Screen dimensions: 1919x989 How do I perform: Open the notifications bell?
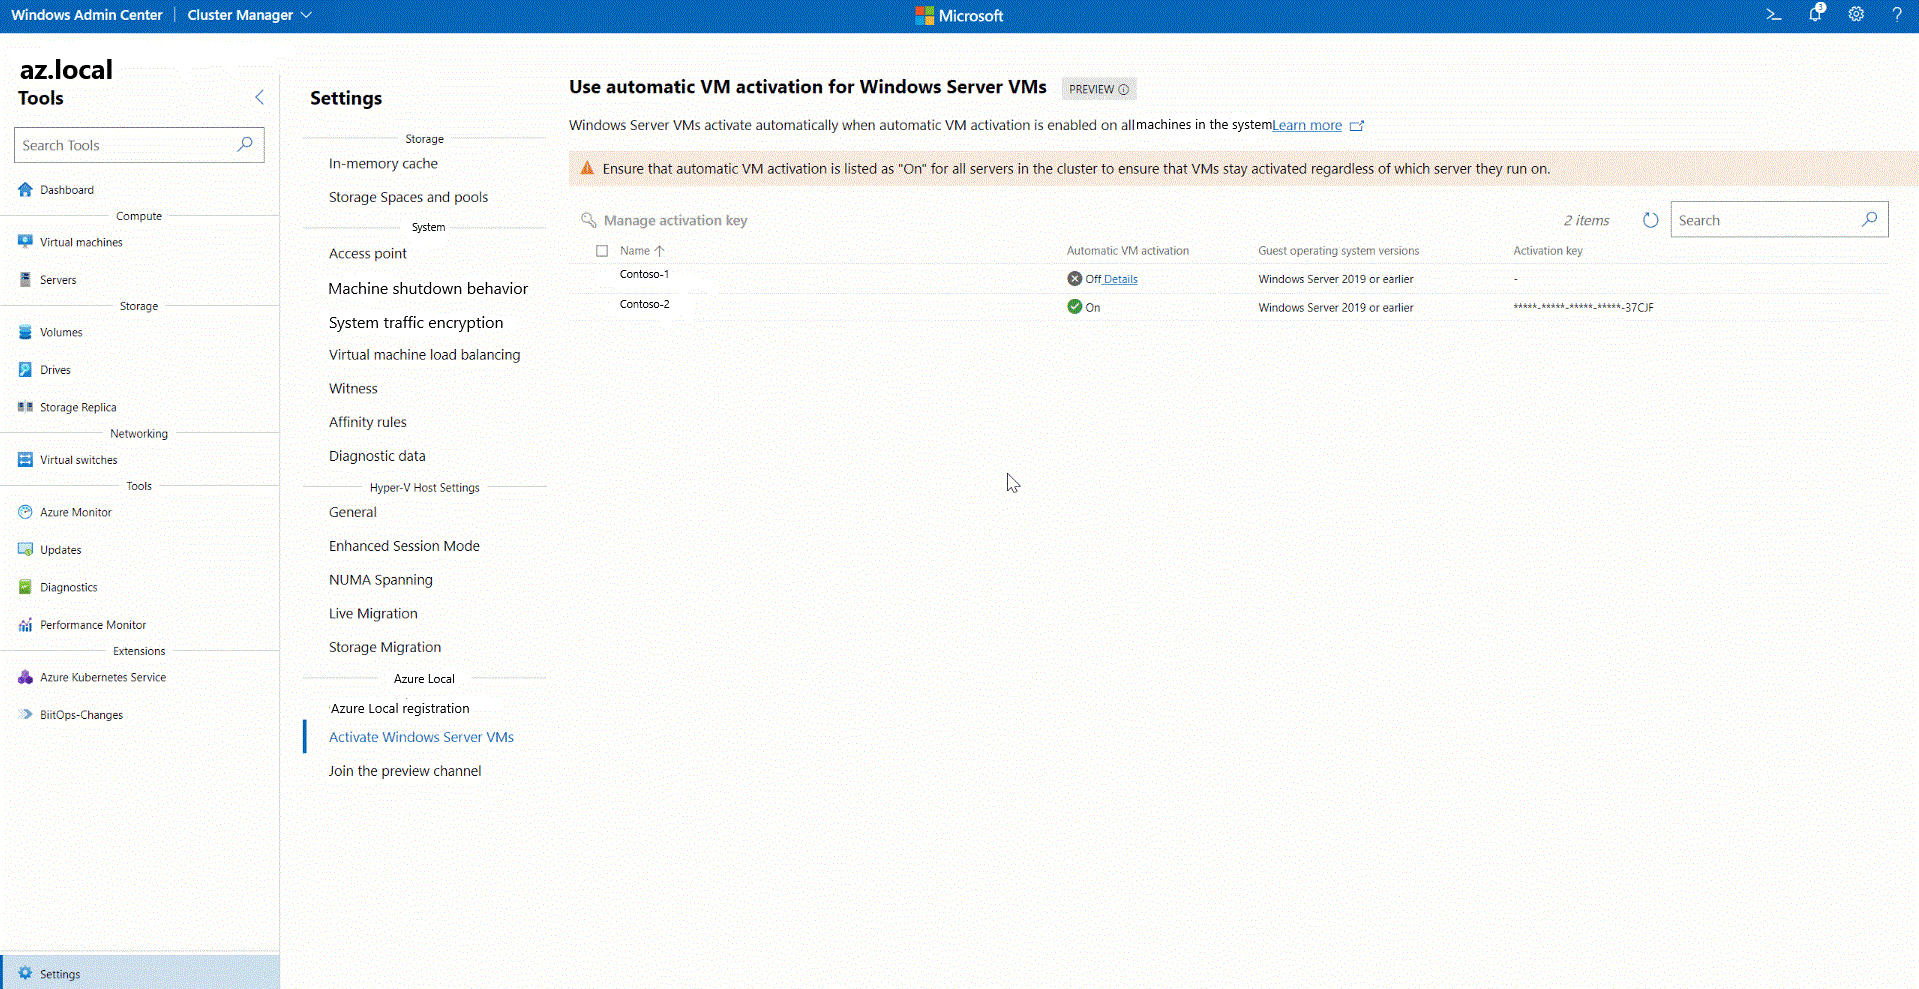pos(1815,14)
